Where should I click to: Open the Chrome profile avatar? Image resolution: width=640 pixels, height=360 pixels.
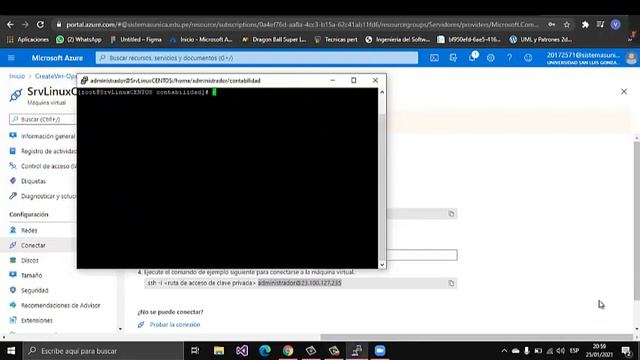click(x=616, y=24)
